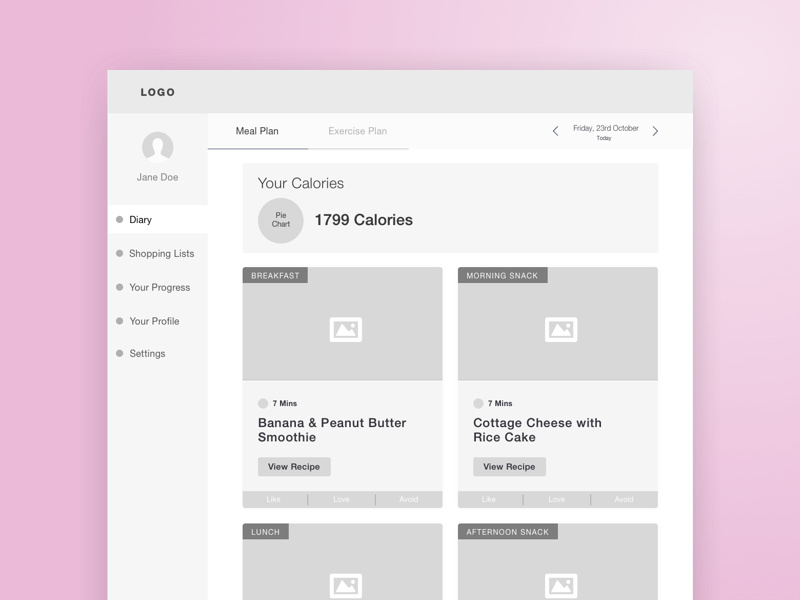This screenshot has height=600, width=800.
Task: Click the bullet next to Your Progress
Action: coord(119,287)
